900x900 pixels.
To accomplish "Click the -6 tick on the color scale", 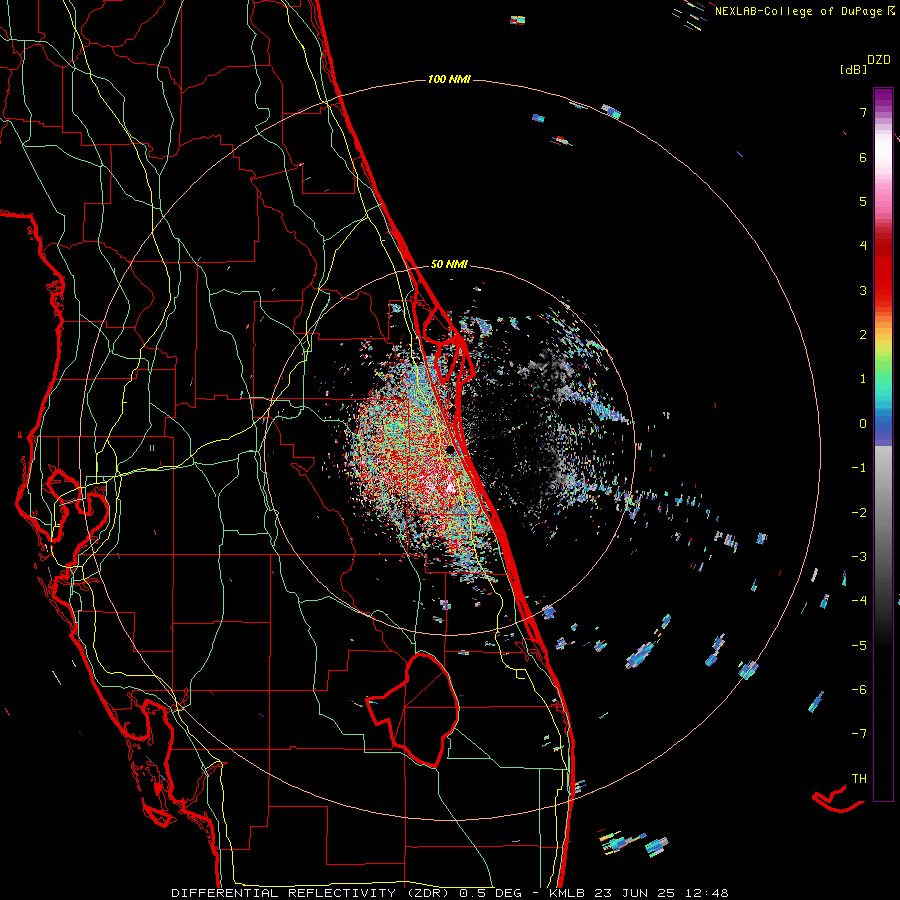I will [x=859, y=690].
